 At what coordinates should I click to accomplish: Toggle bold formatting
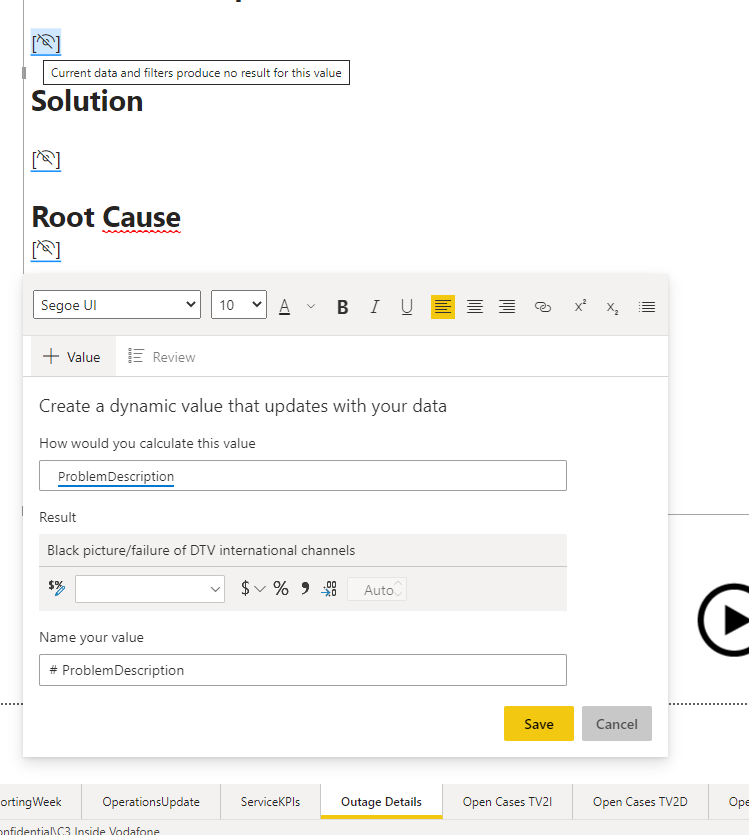342,307
